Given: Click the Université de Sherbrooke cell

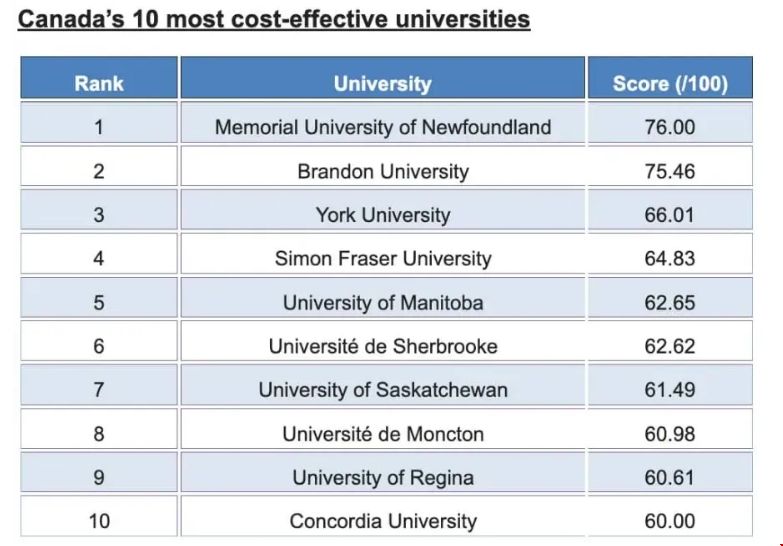Looking at the screenshot, I should tap(383, 346).
